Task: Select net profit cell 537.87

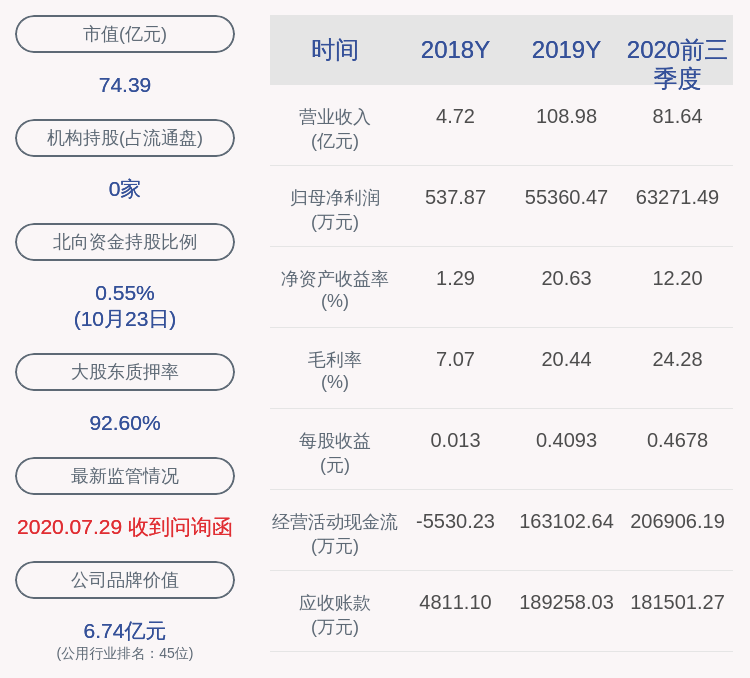Action: point(455,198)
